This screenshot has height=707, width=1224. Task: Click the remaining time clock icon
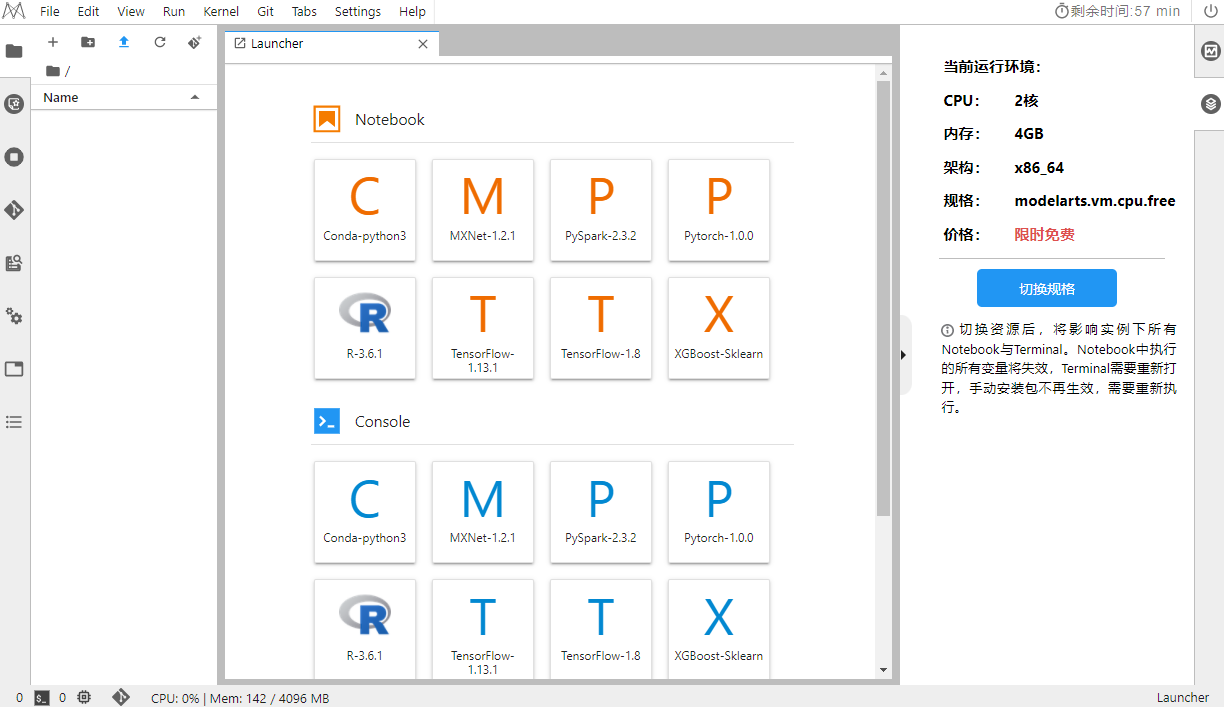coord(1062,11)
